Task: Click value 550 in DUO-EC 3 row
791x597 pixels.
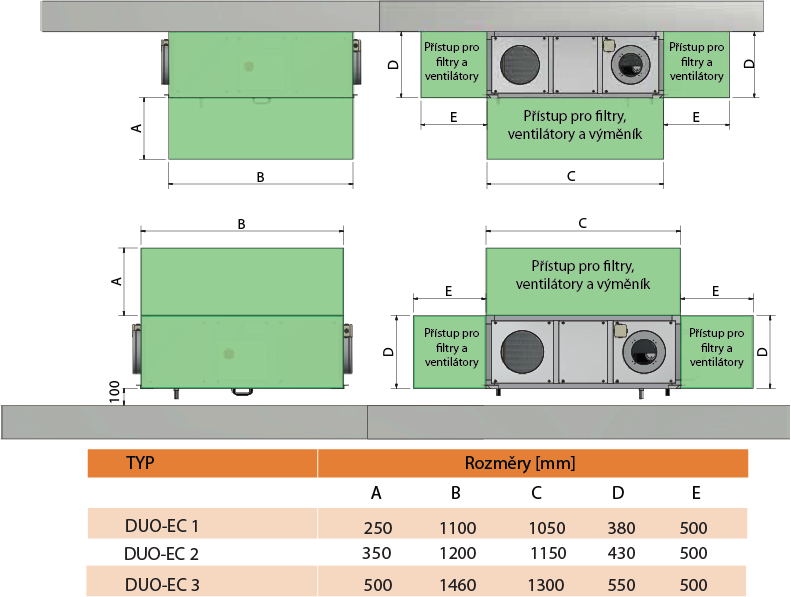Action: [x=621, y=585]
